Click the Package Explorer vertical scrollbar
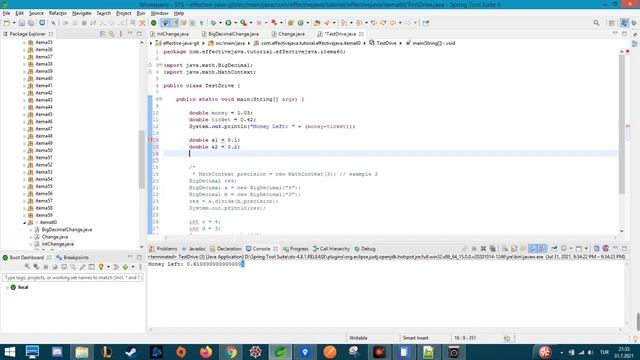 [142, 159]
